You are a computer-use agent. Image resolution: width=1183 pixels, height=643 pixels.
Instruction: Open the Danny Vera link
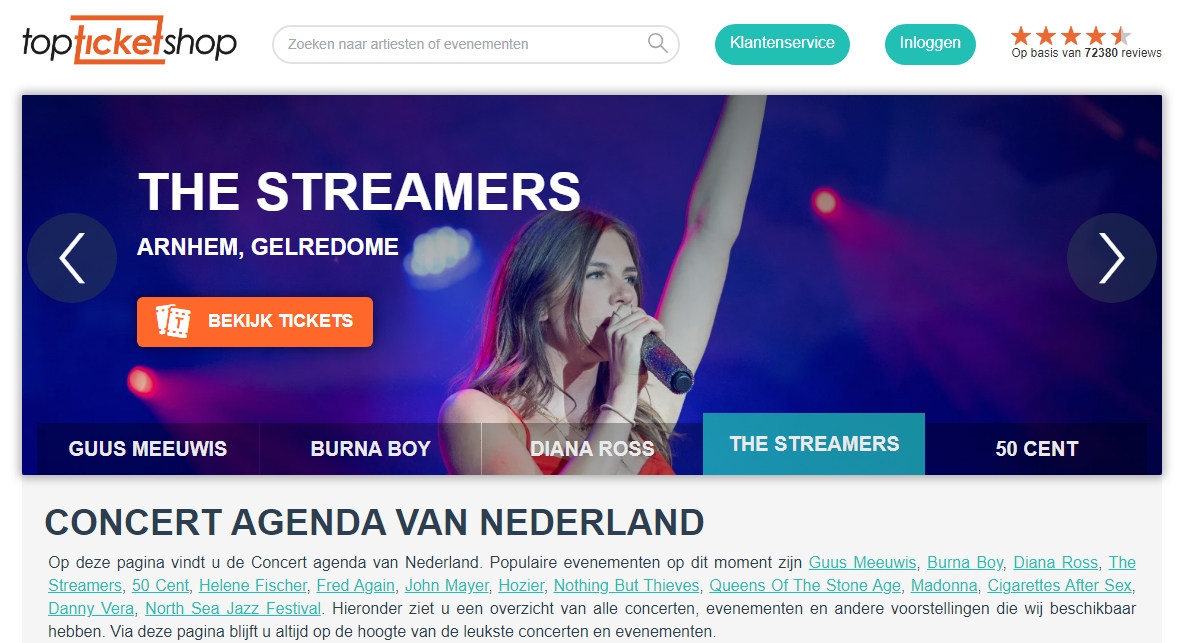[x=91, y=608]
